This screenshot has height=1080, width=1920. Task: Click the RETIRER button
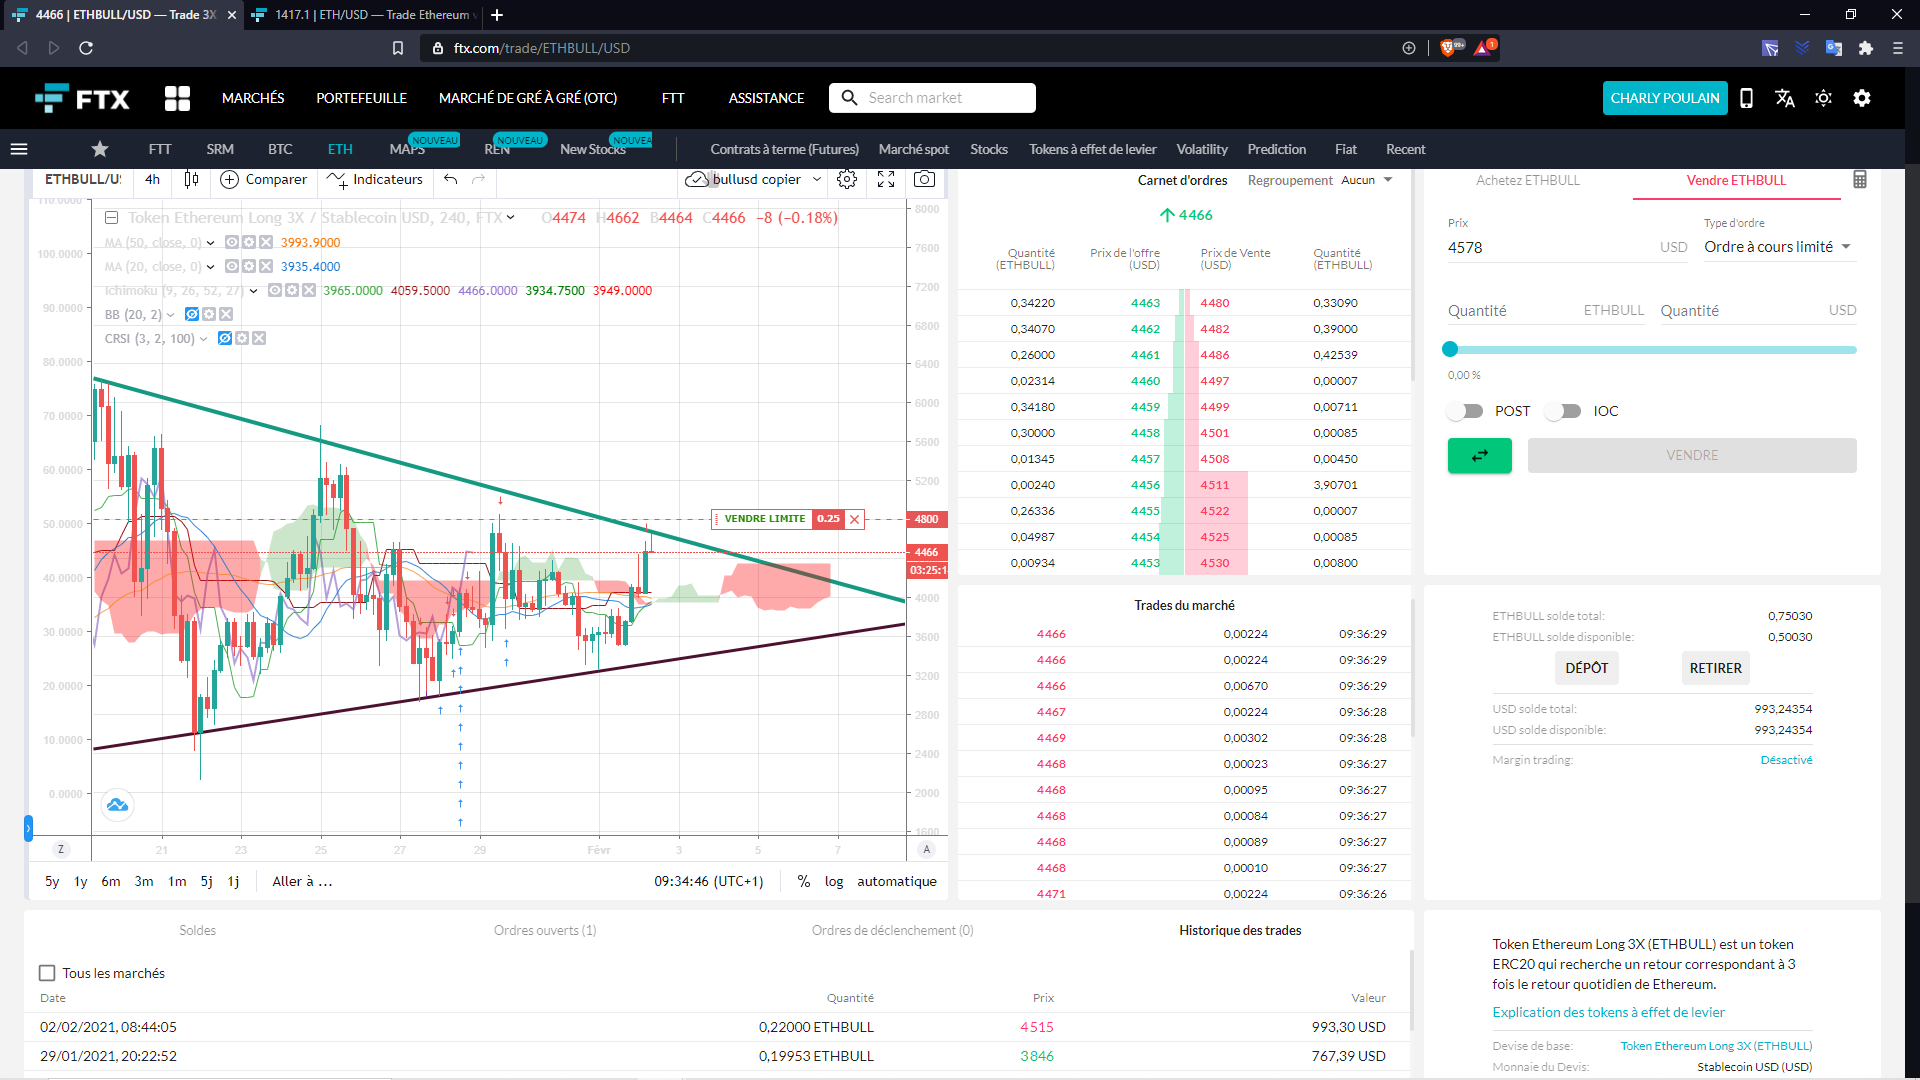1715,668
